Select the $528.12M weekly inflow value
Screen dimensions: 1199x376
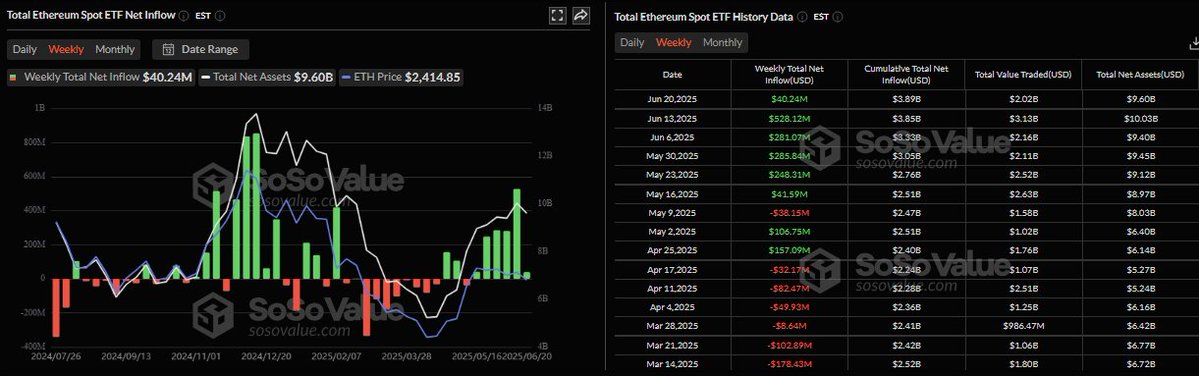(789, 118)
